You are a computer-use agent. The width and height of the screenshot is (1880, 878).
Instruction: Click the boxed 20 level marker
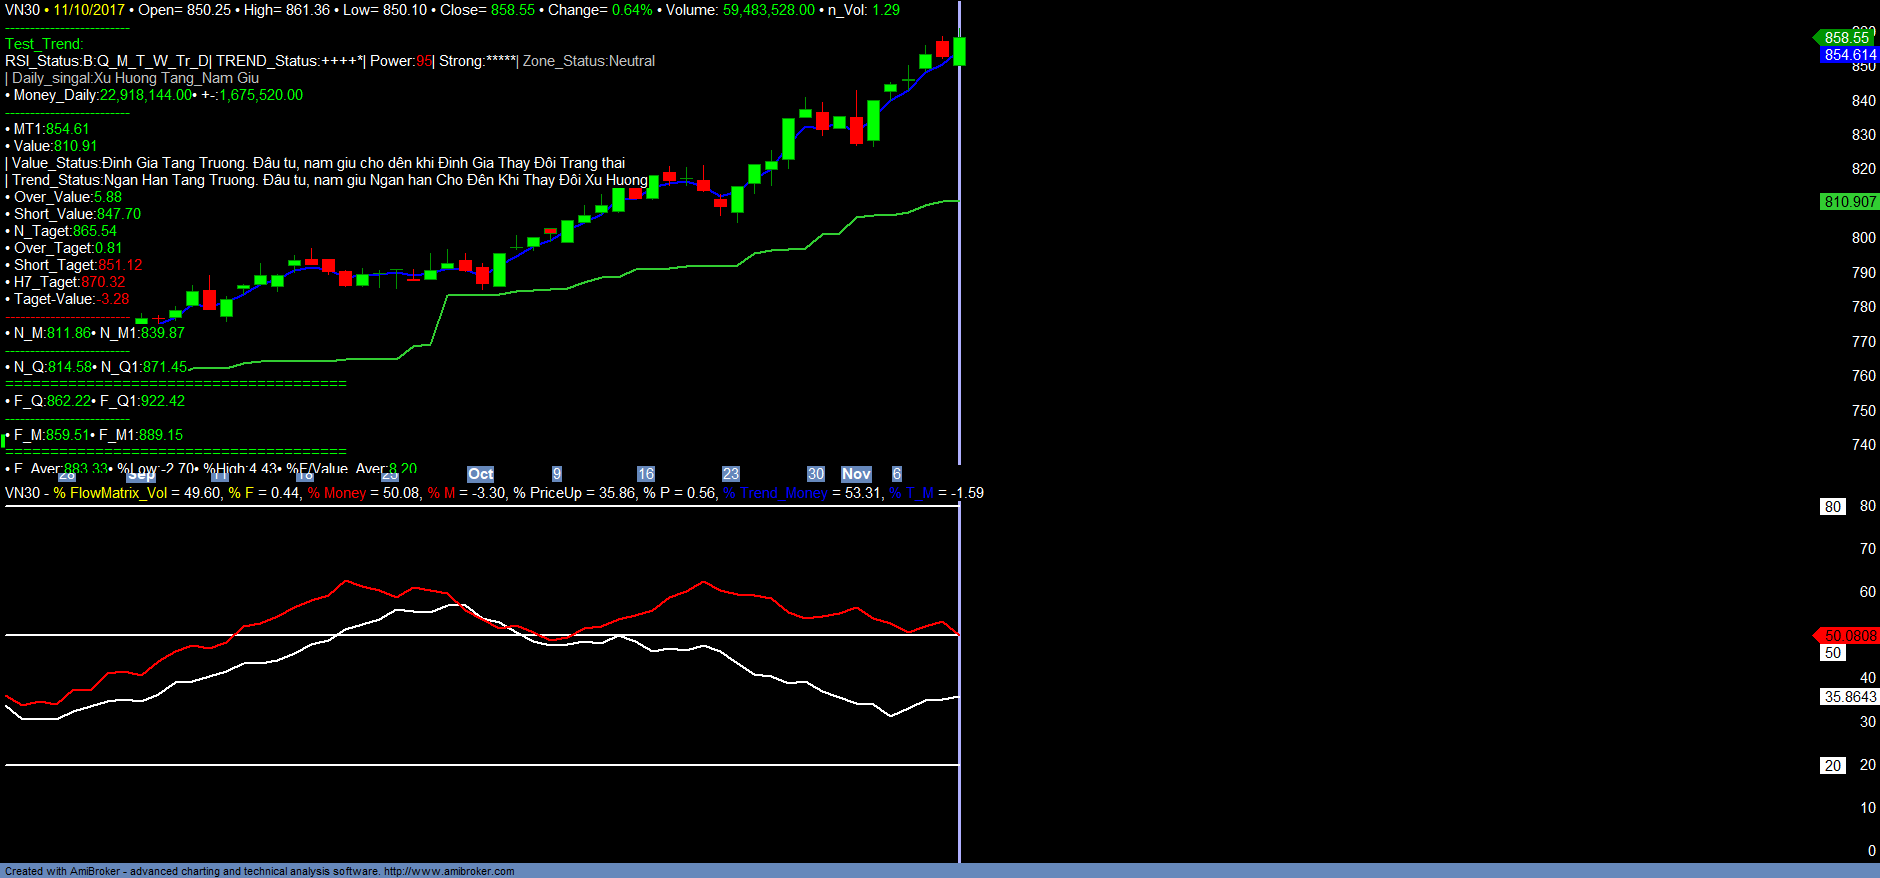pyautogui.click(x=1832, y=766)
